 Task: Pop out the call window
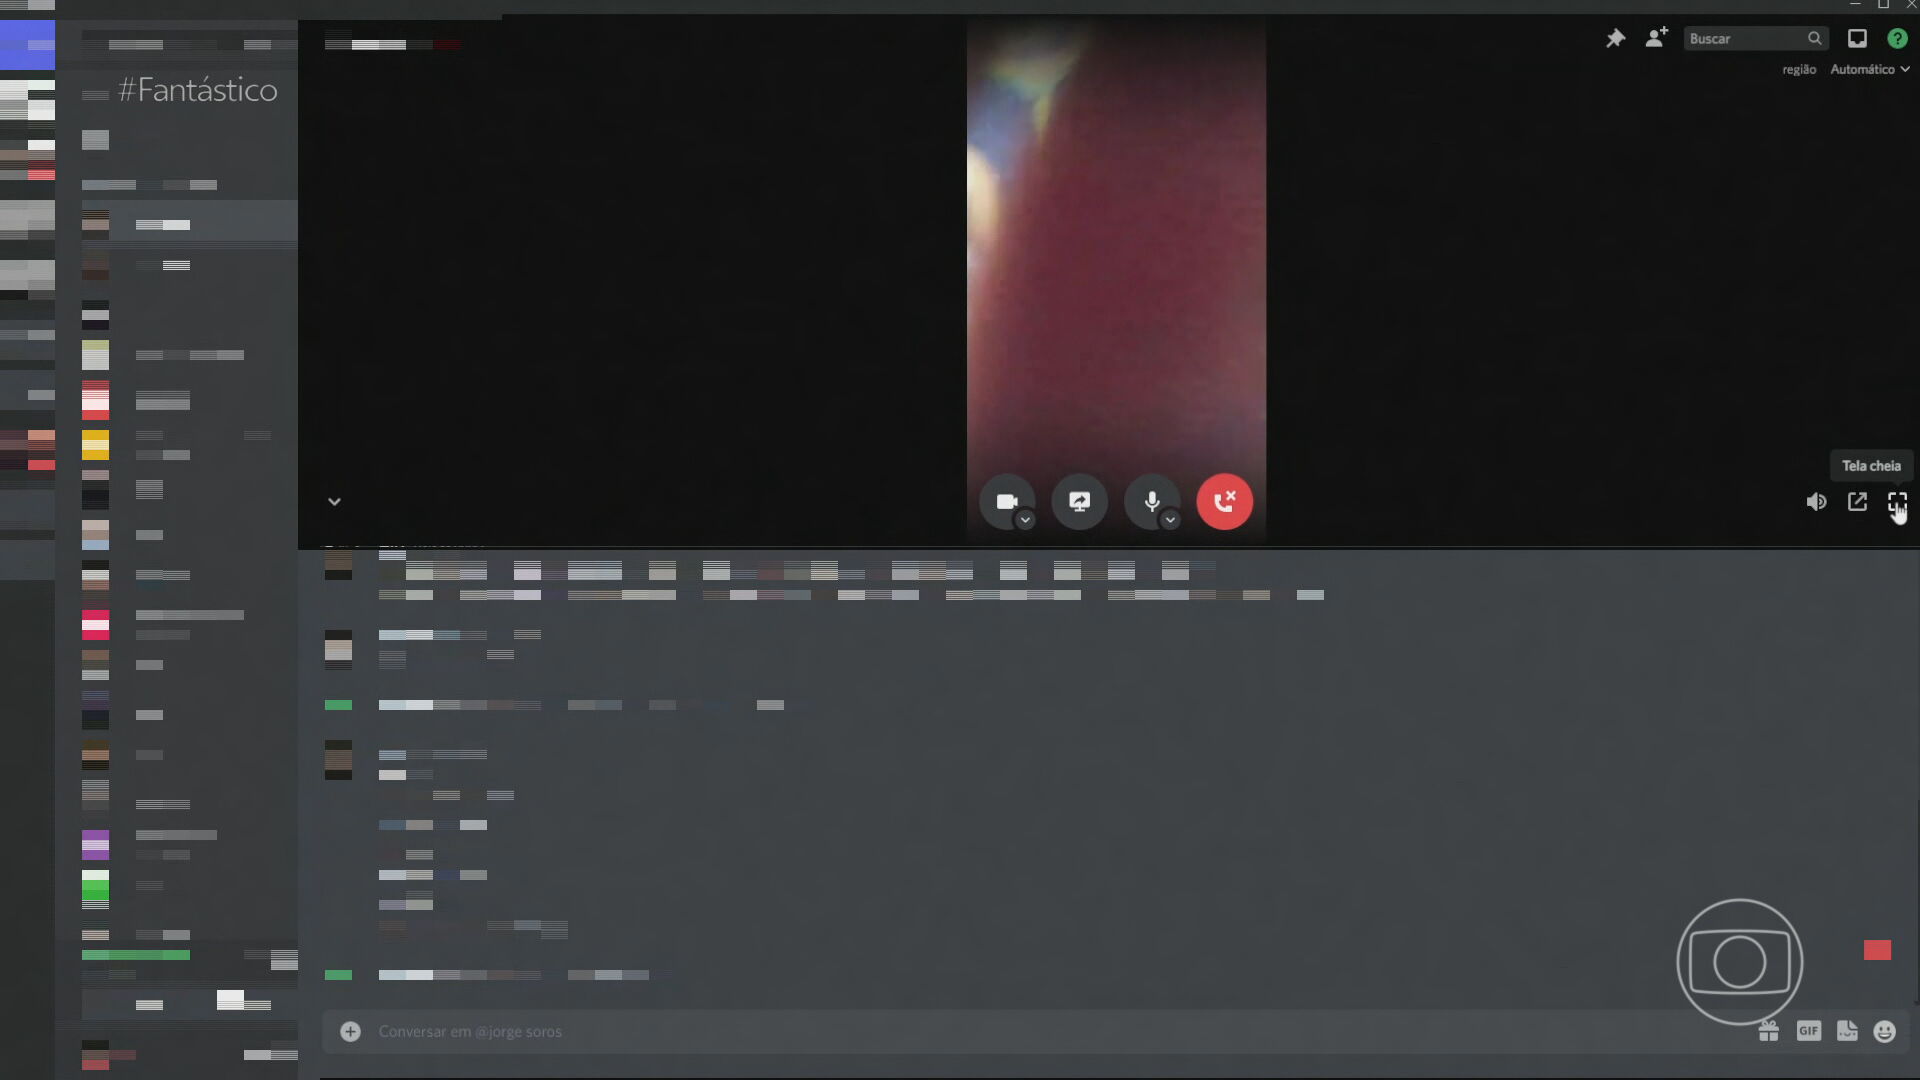point(1857,502)
